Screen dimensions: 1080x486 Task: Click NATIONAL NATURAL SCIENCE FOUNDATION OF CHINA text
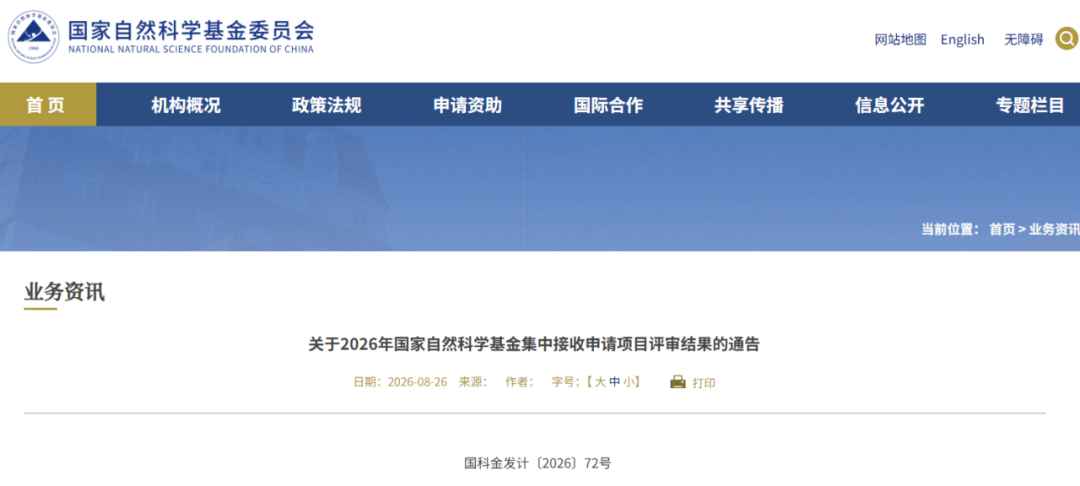pyautogui.click(x=191, y=50)
